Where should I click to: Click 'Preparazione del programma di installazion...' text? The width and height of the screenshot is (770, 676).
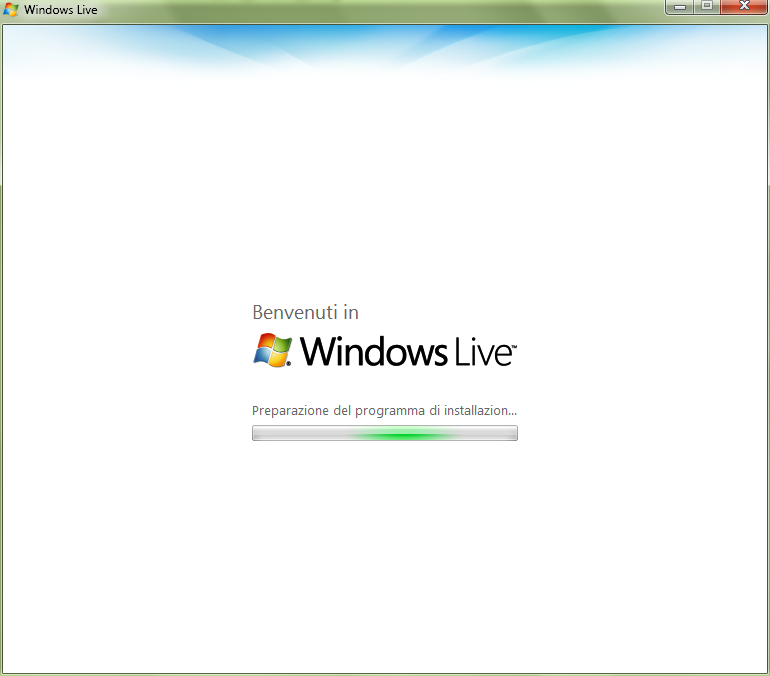(384, 410)
